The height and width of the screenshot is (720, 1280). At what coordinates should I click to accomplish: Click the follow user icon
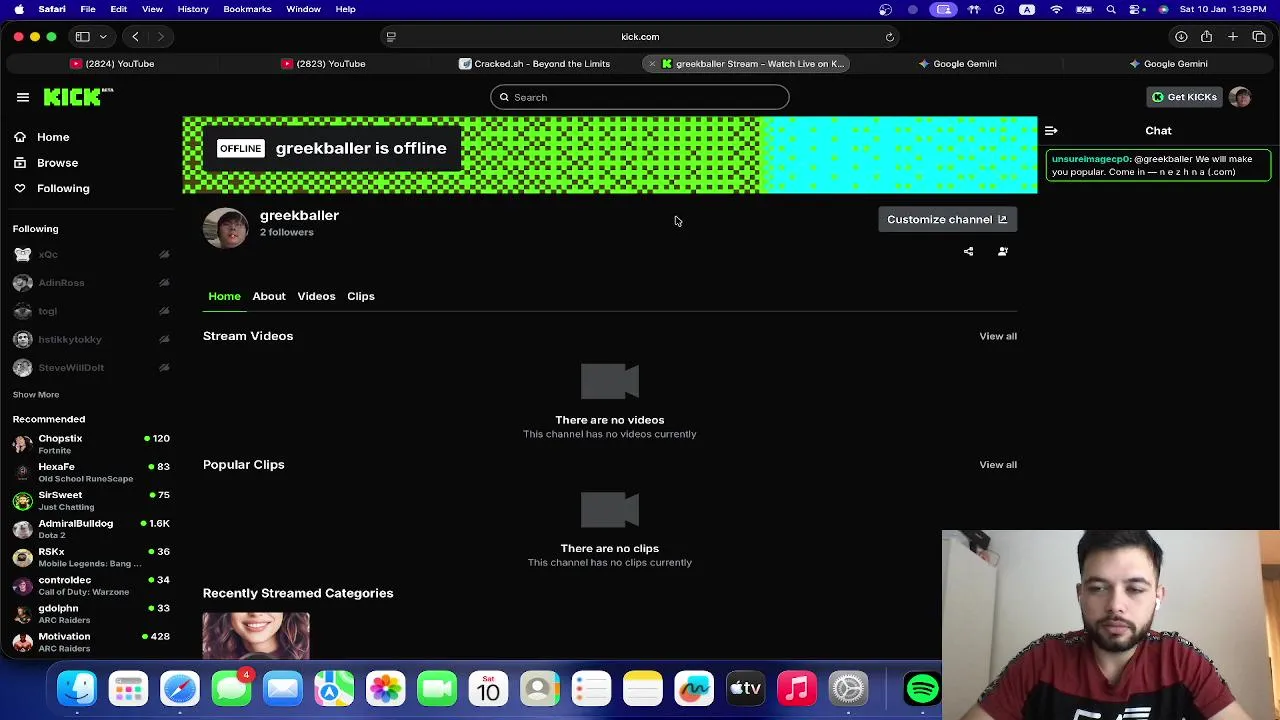[x=1003, y=252]
